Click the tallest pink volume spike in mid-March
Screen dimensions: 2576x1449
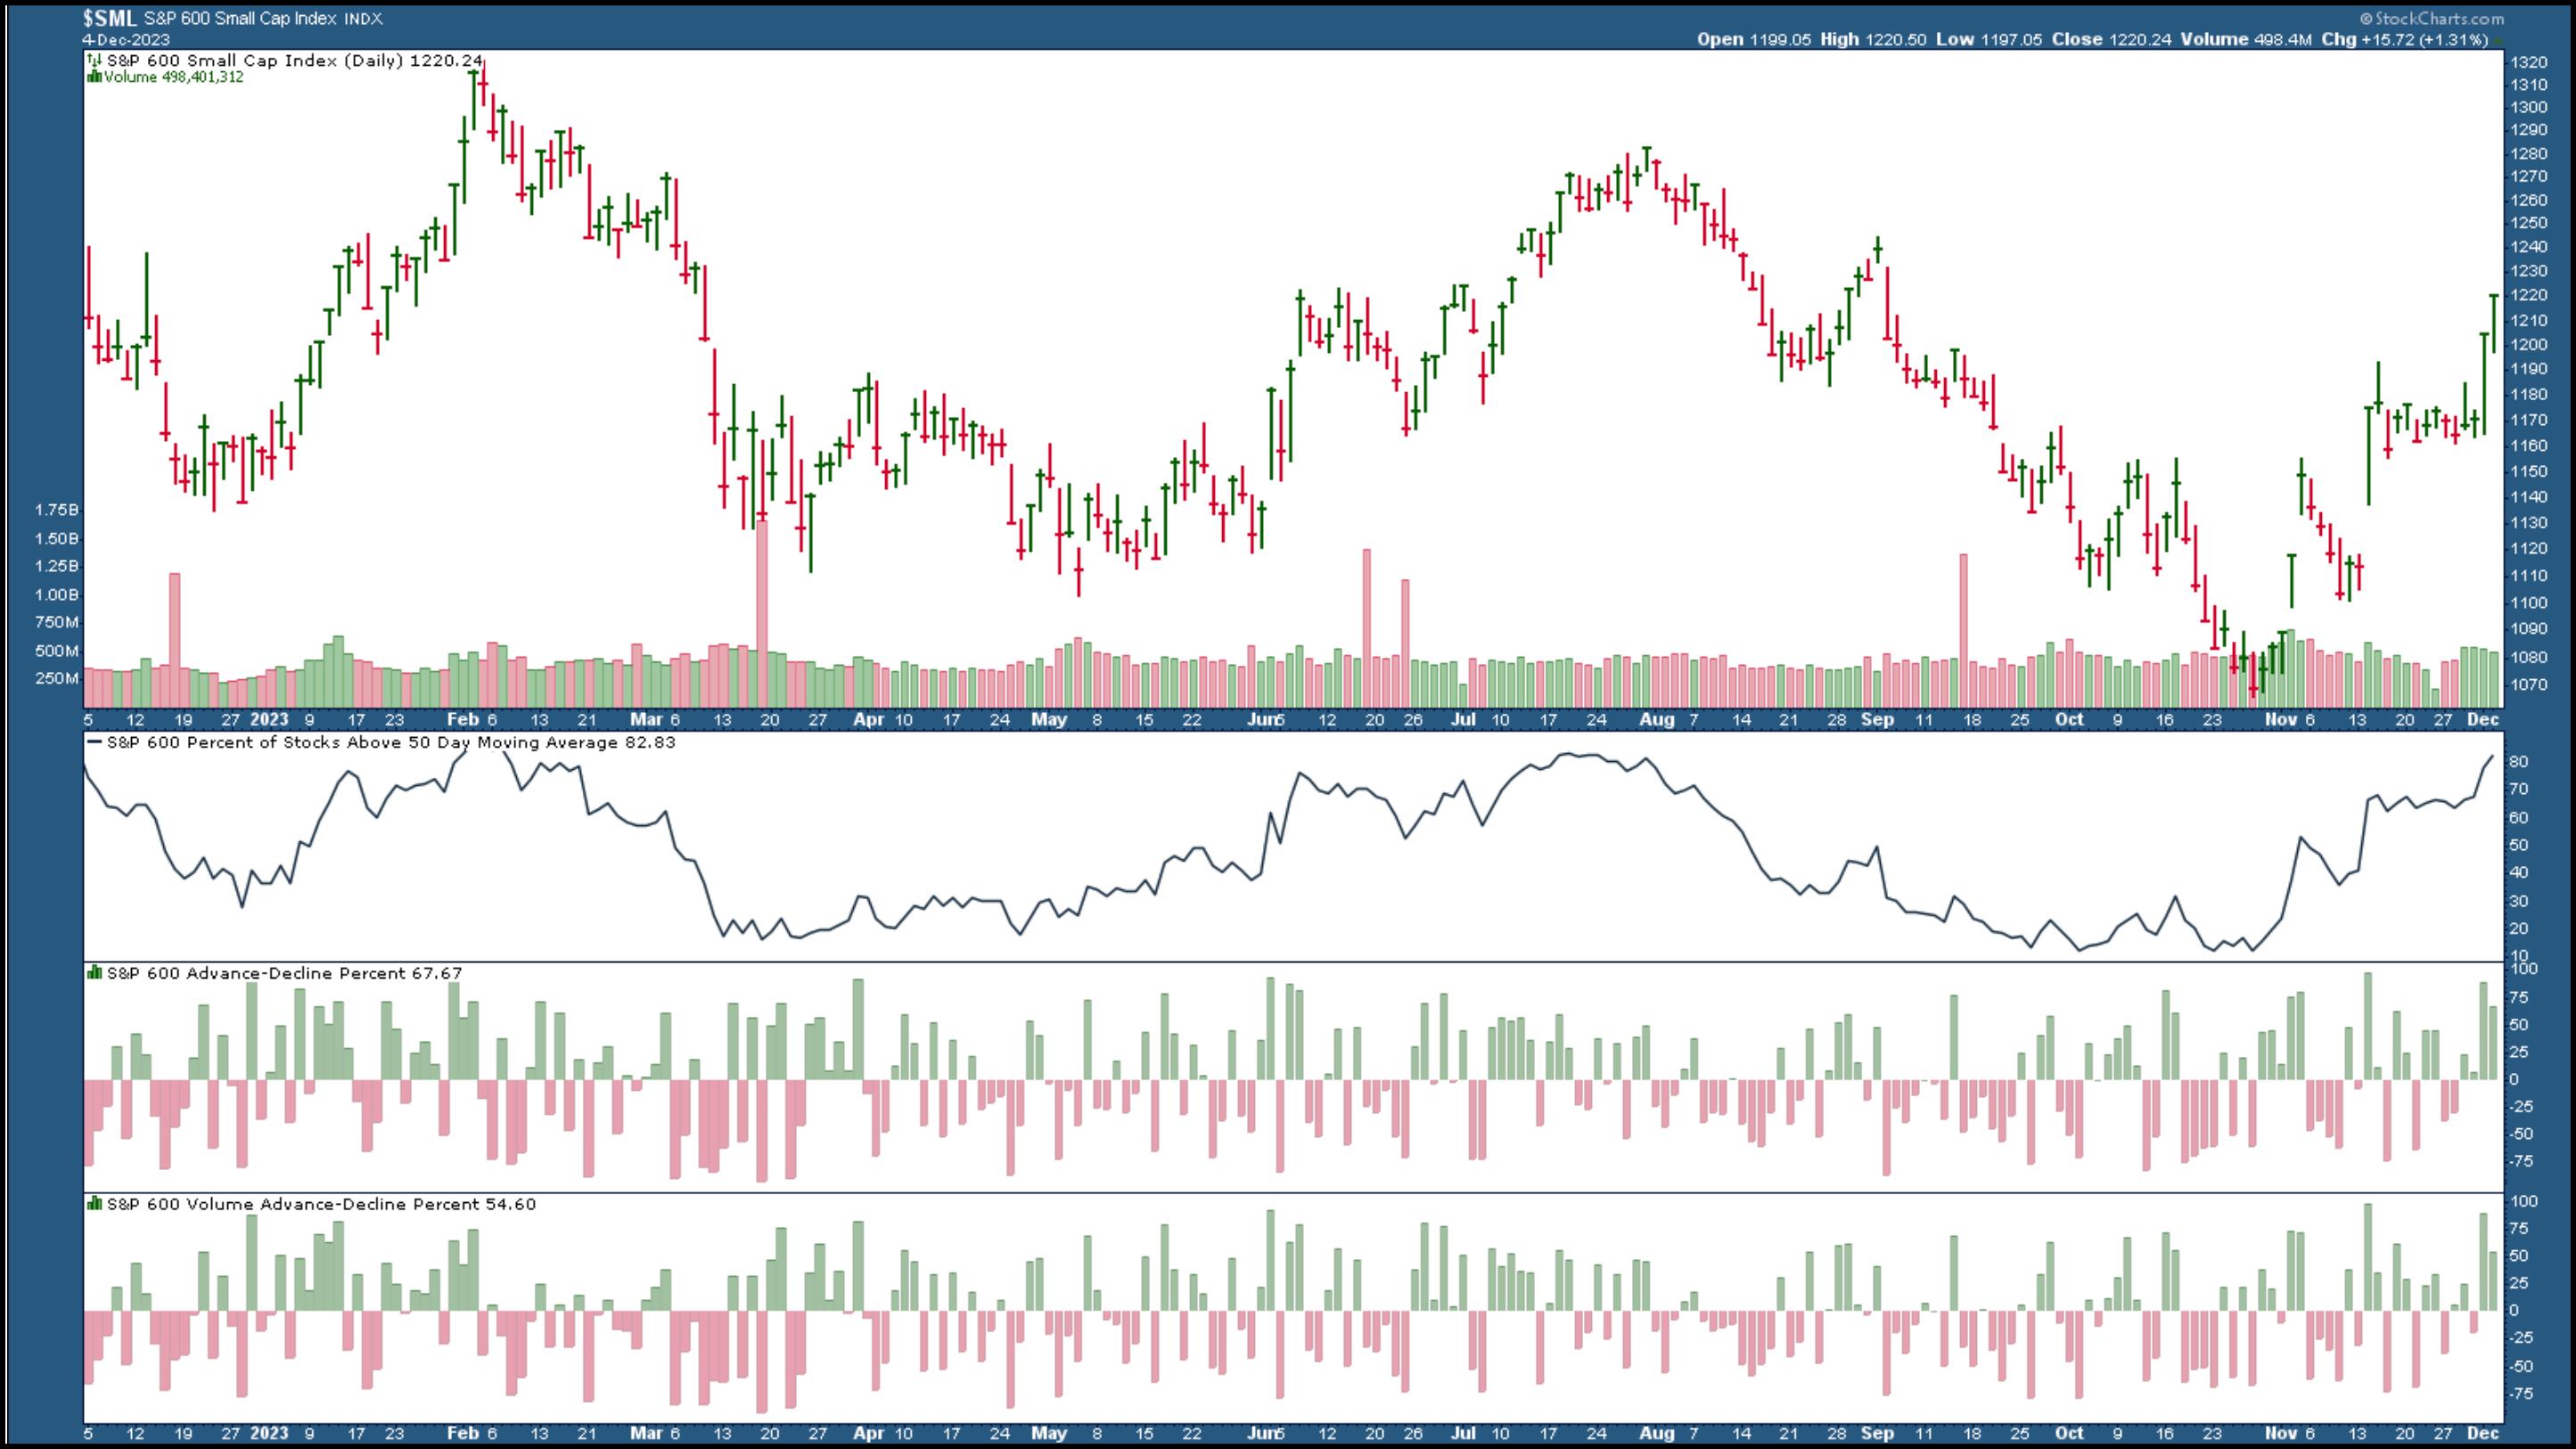coord(762,600)
